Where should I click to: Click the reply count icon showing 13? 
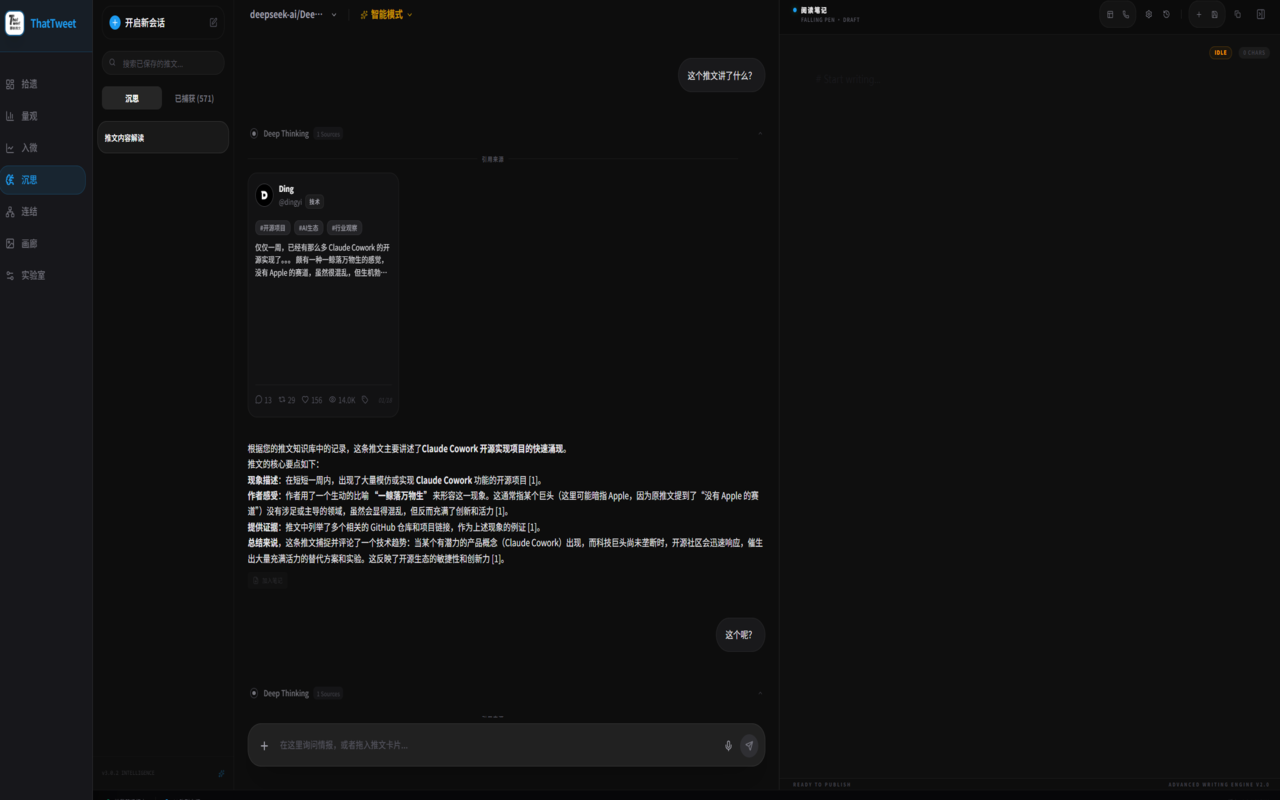259,400
